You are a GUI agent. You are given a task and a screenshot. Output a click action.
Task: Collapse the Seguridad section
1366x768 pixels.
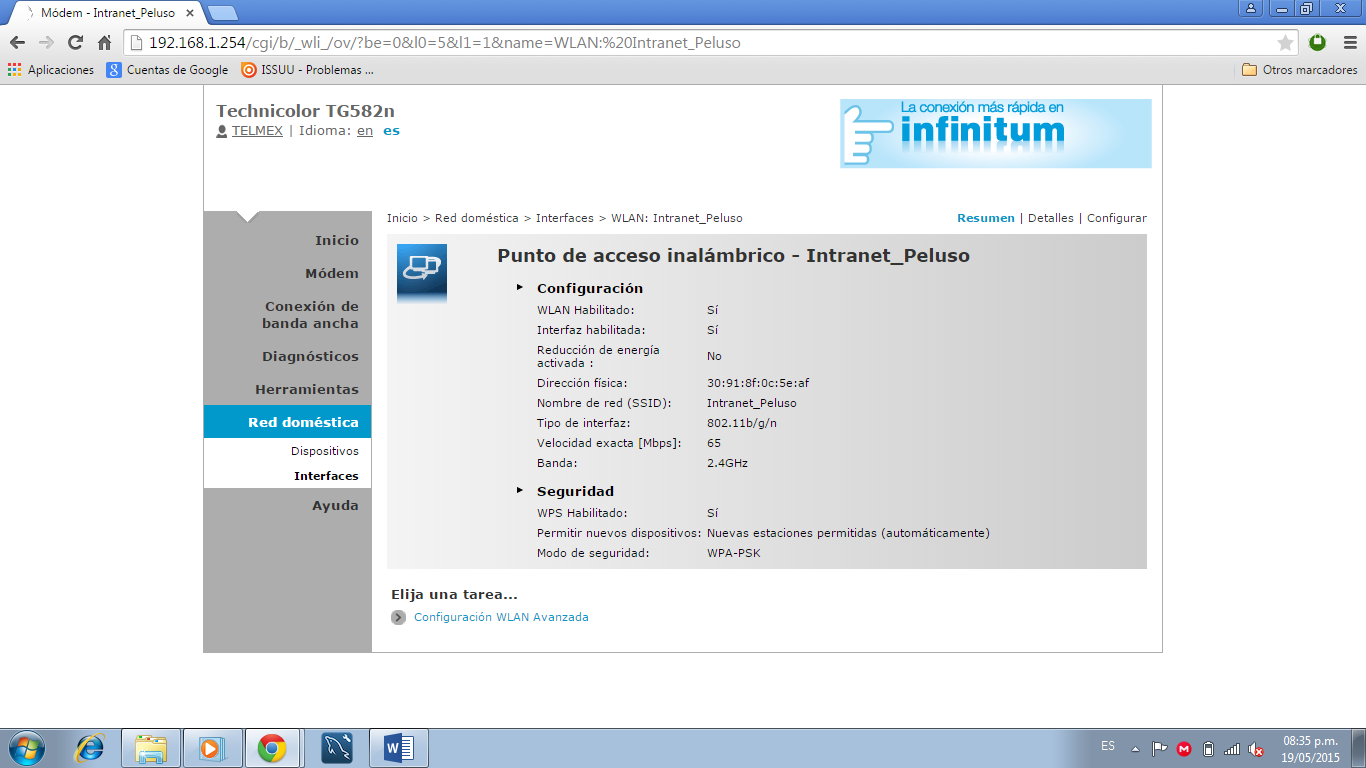point(519,490)
